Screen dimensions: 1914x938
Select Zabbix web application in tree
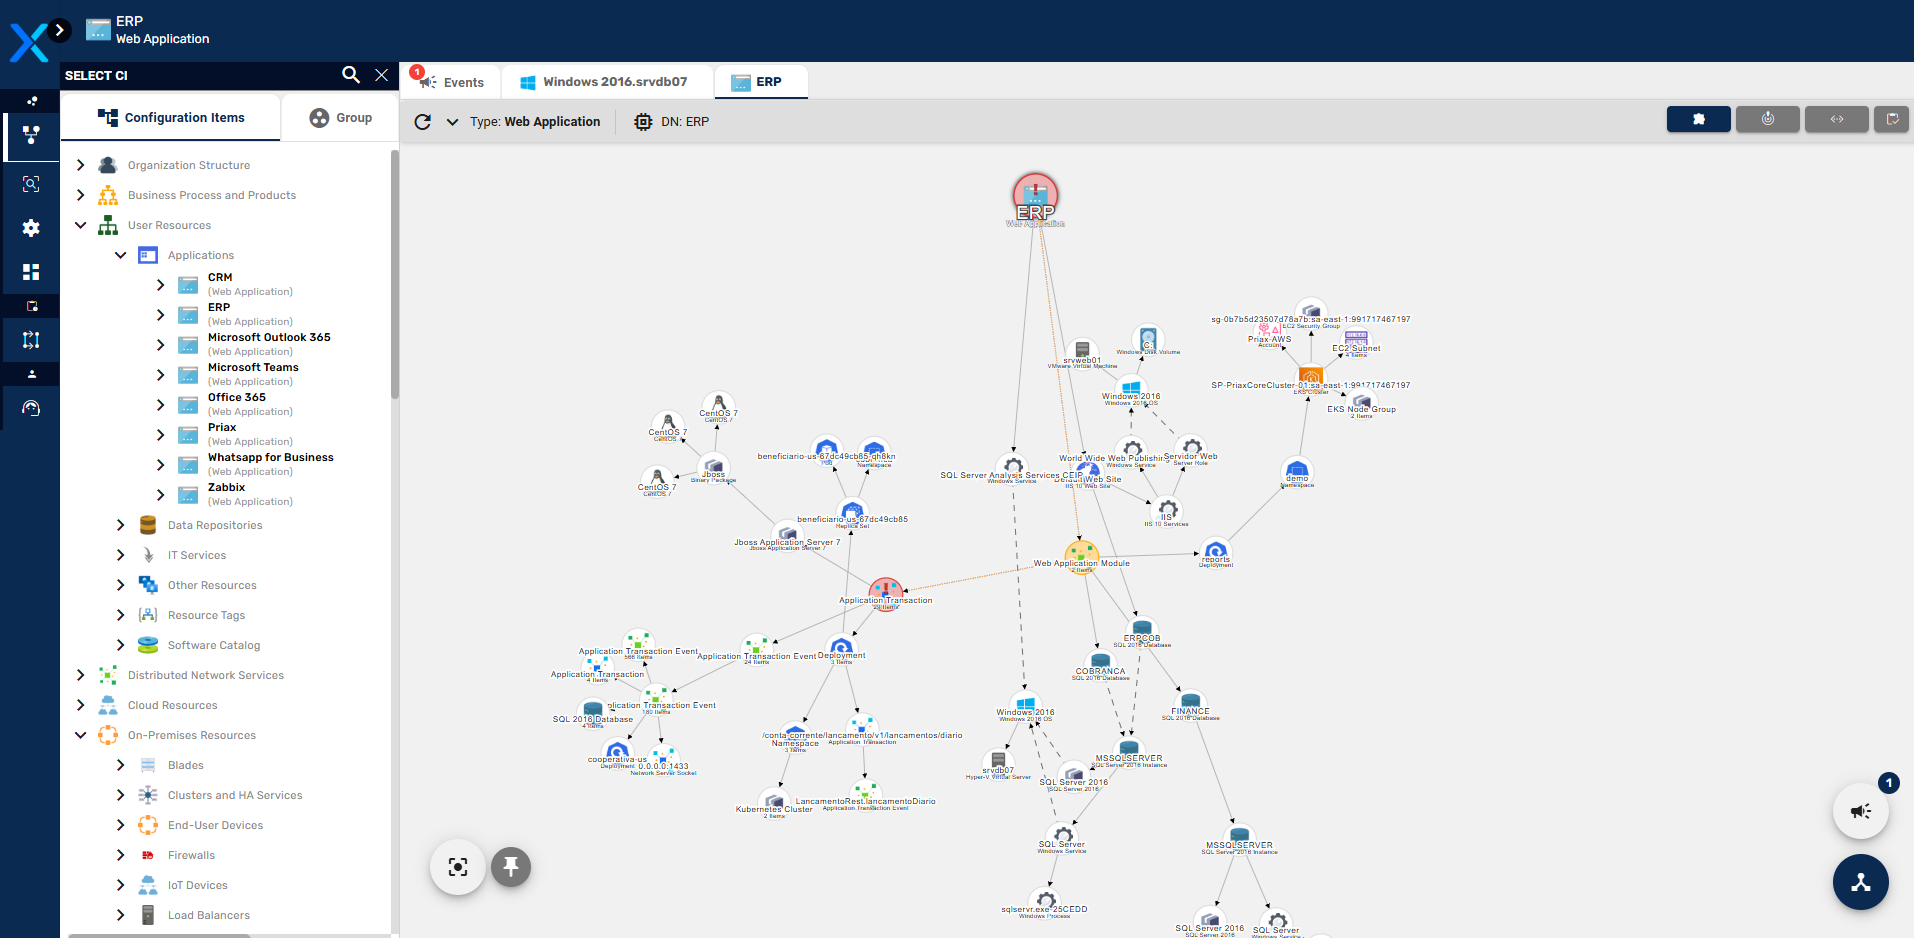[227, 488]
